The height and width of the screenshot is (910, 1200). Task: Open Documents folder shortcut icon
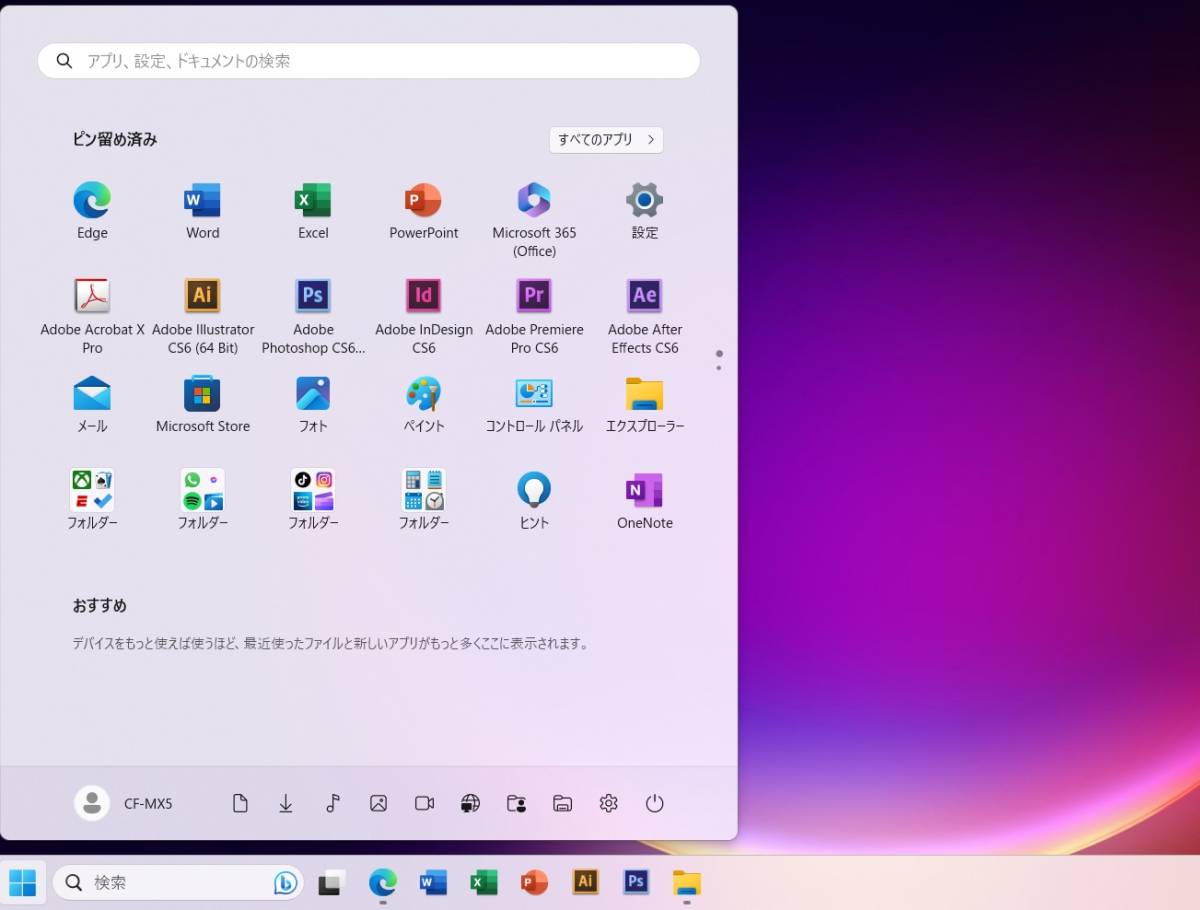pyautogui.click(x=240, y=803)
